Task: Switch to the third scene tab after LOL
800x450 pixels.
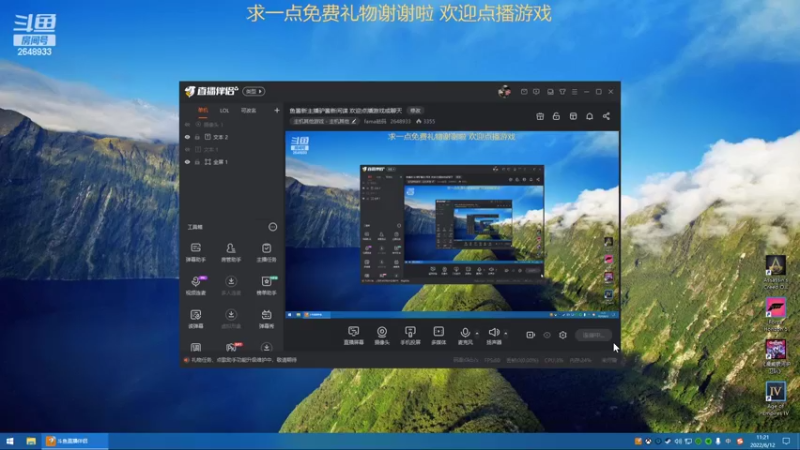Action: coord(248,111)
